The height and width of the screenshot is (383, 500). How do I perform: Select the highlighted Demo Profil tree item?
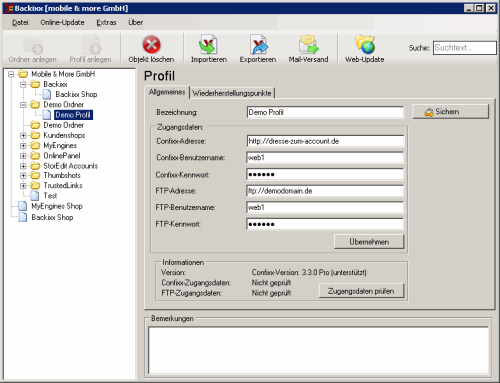73,115
